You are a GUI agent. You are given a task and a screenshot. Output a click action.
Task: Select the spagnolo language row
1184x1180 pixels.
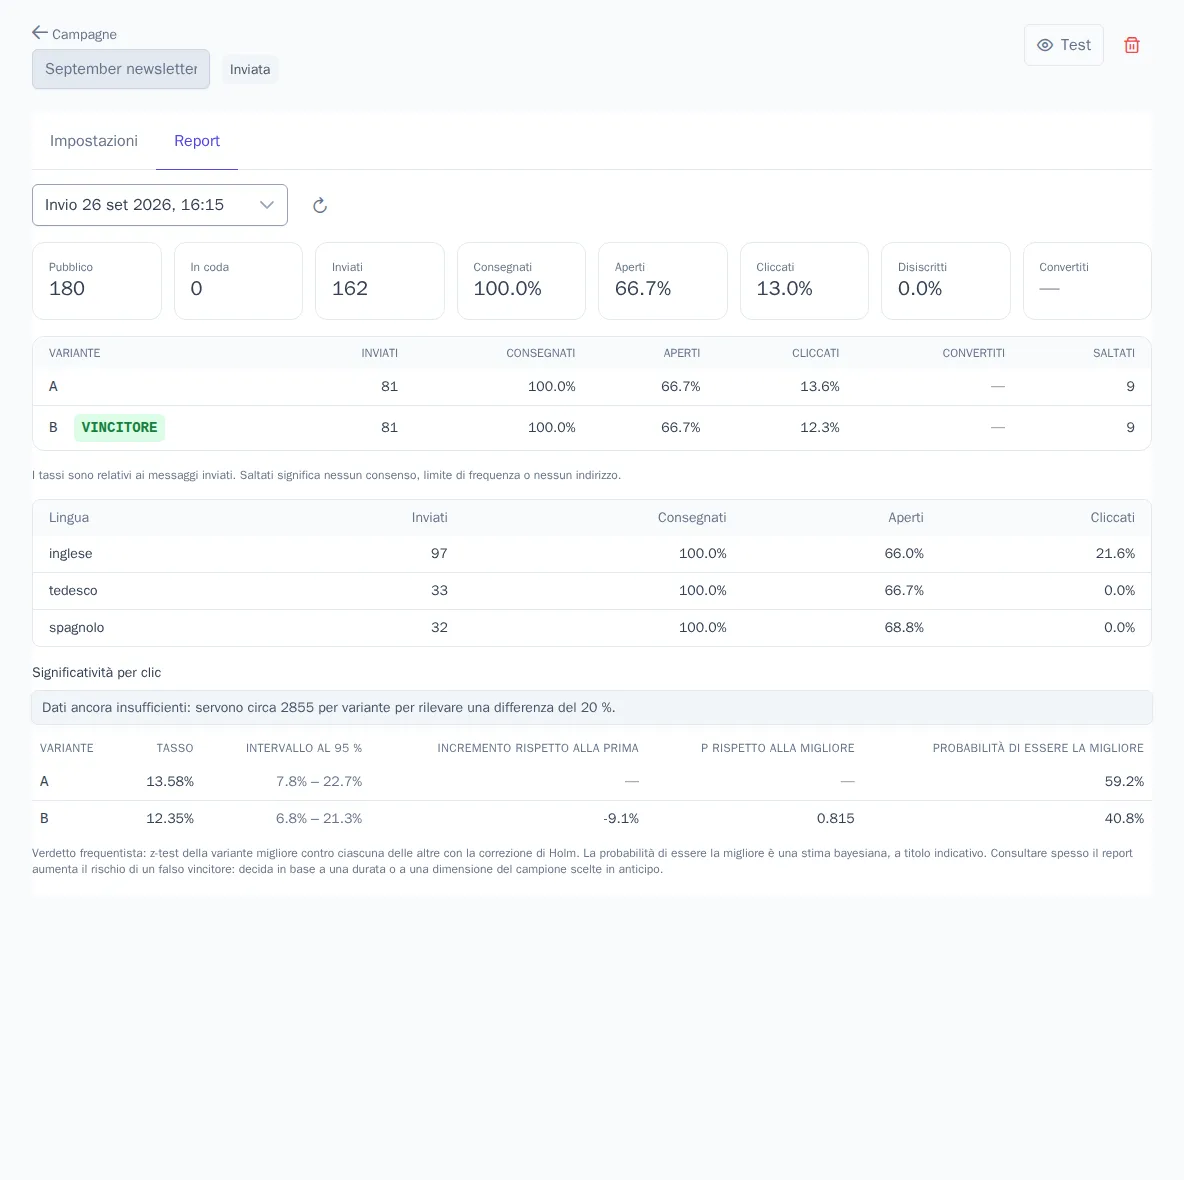click(592, 627)
